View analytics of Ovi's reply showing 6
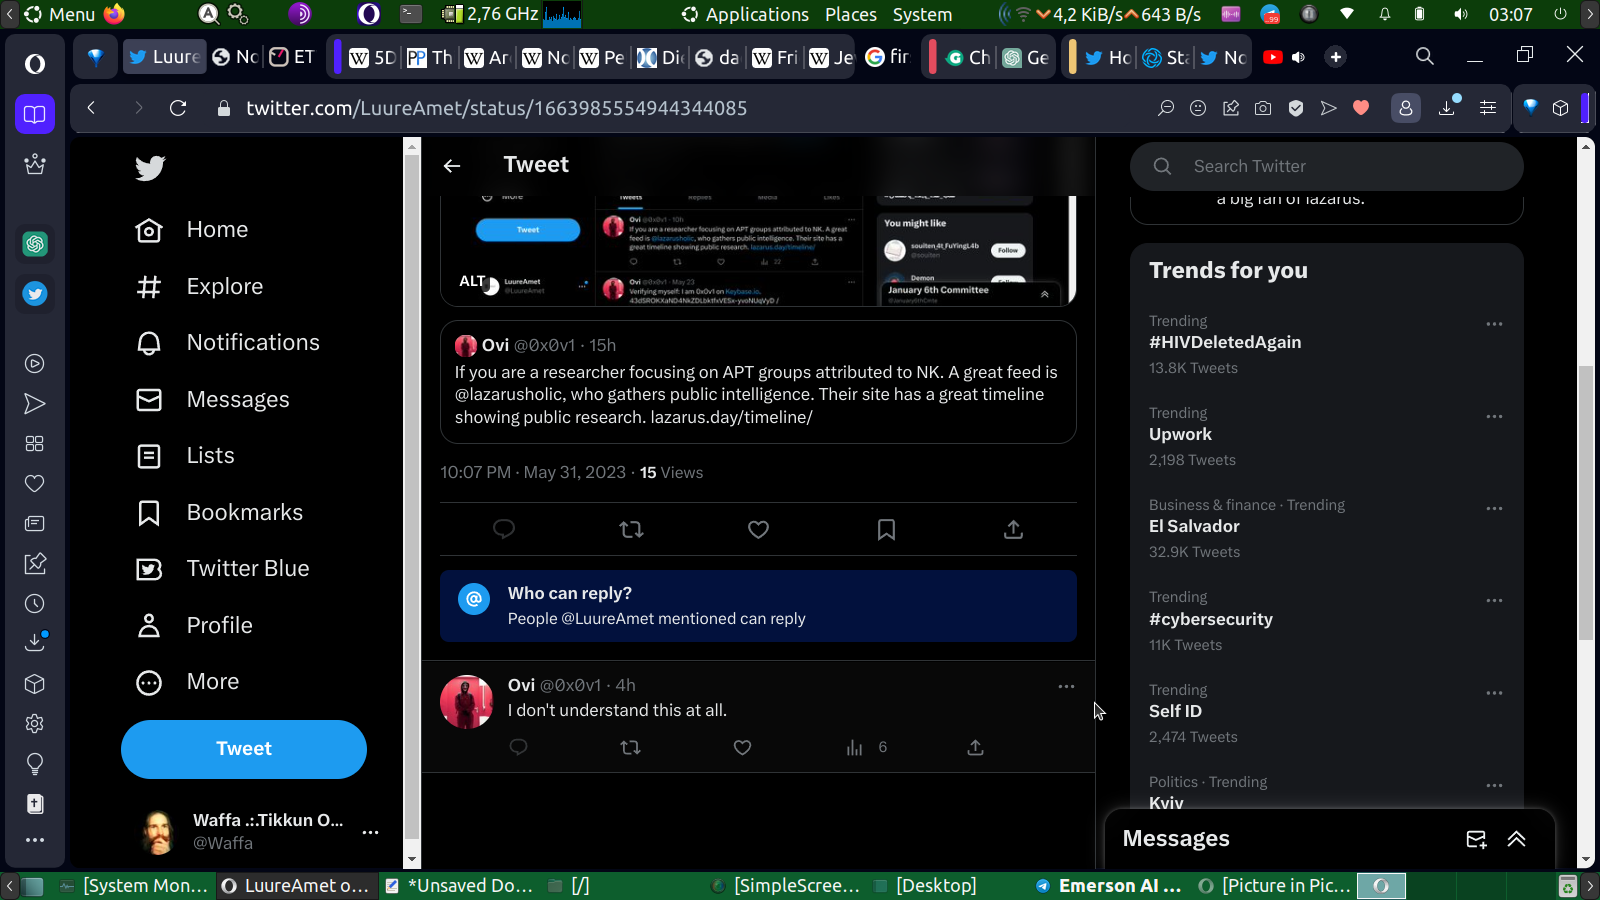 click(866, 747)
